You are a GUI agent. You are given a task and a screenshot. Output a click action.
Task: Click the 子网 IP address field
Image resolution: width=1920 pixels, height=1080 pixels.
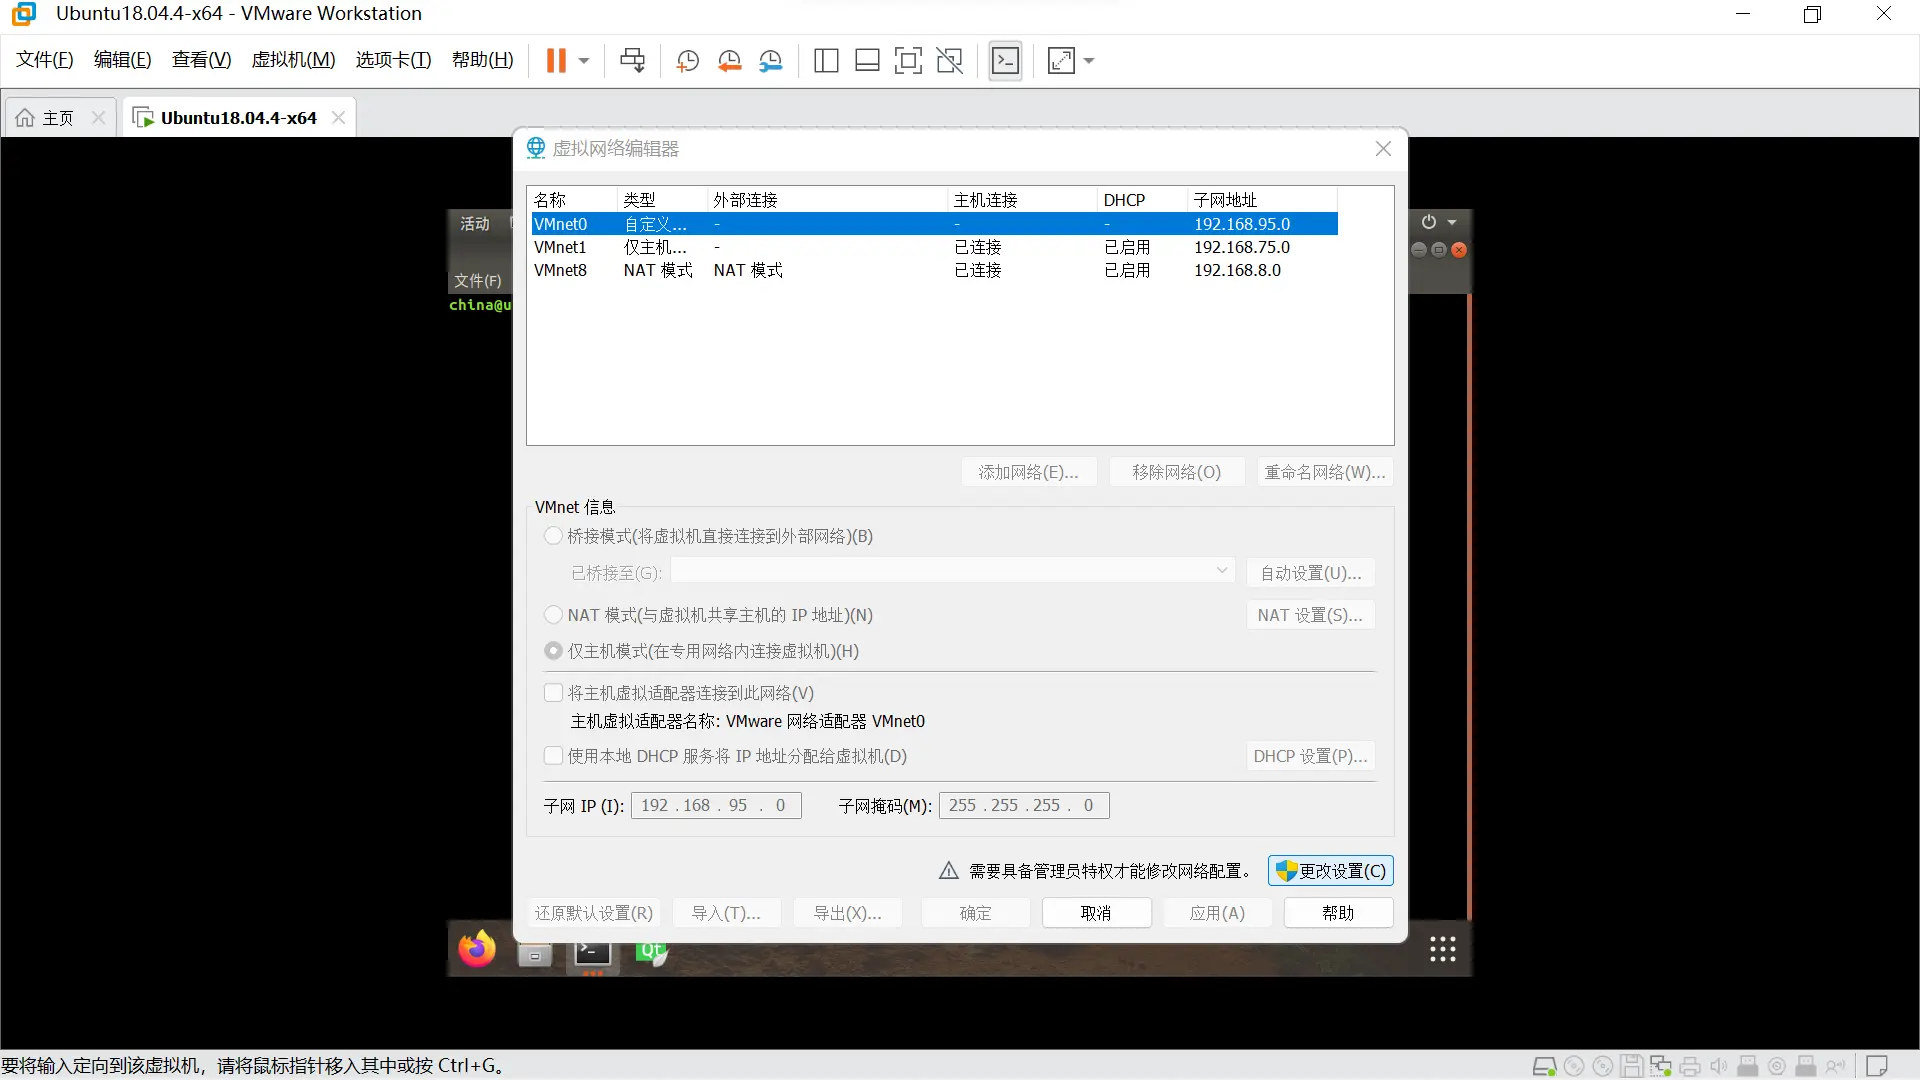point(716,805)
